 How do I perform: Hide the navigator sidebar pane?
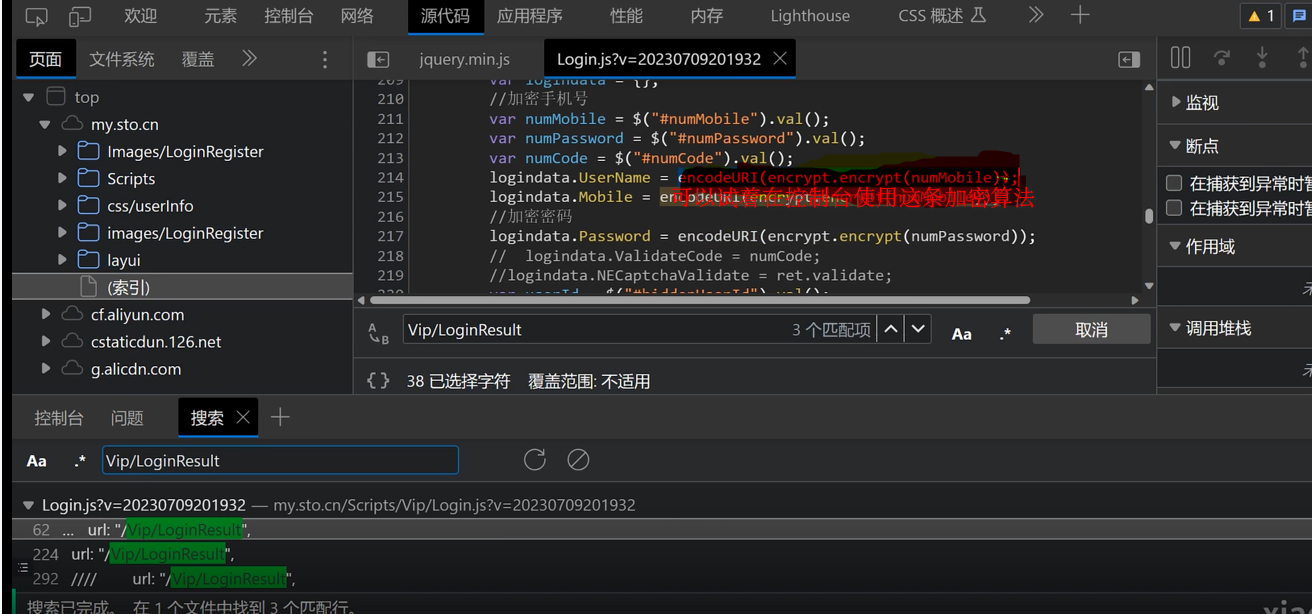[378, 60]
